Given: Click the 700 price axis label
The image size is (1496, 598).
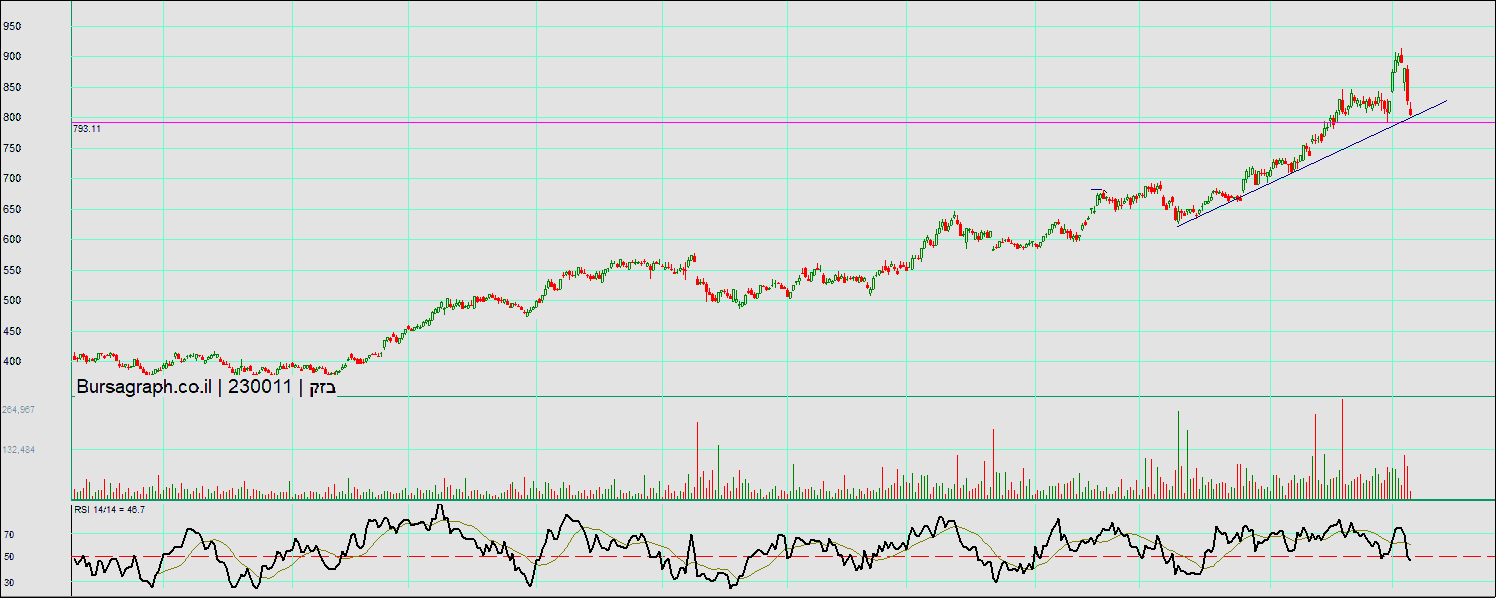Looking at the screenshot, I should [12, 179].
